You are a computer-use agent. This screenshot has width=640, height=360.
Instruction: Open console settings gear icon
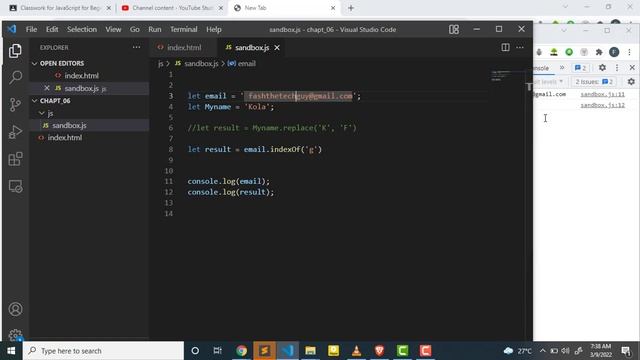point(631,82)
